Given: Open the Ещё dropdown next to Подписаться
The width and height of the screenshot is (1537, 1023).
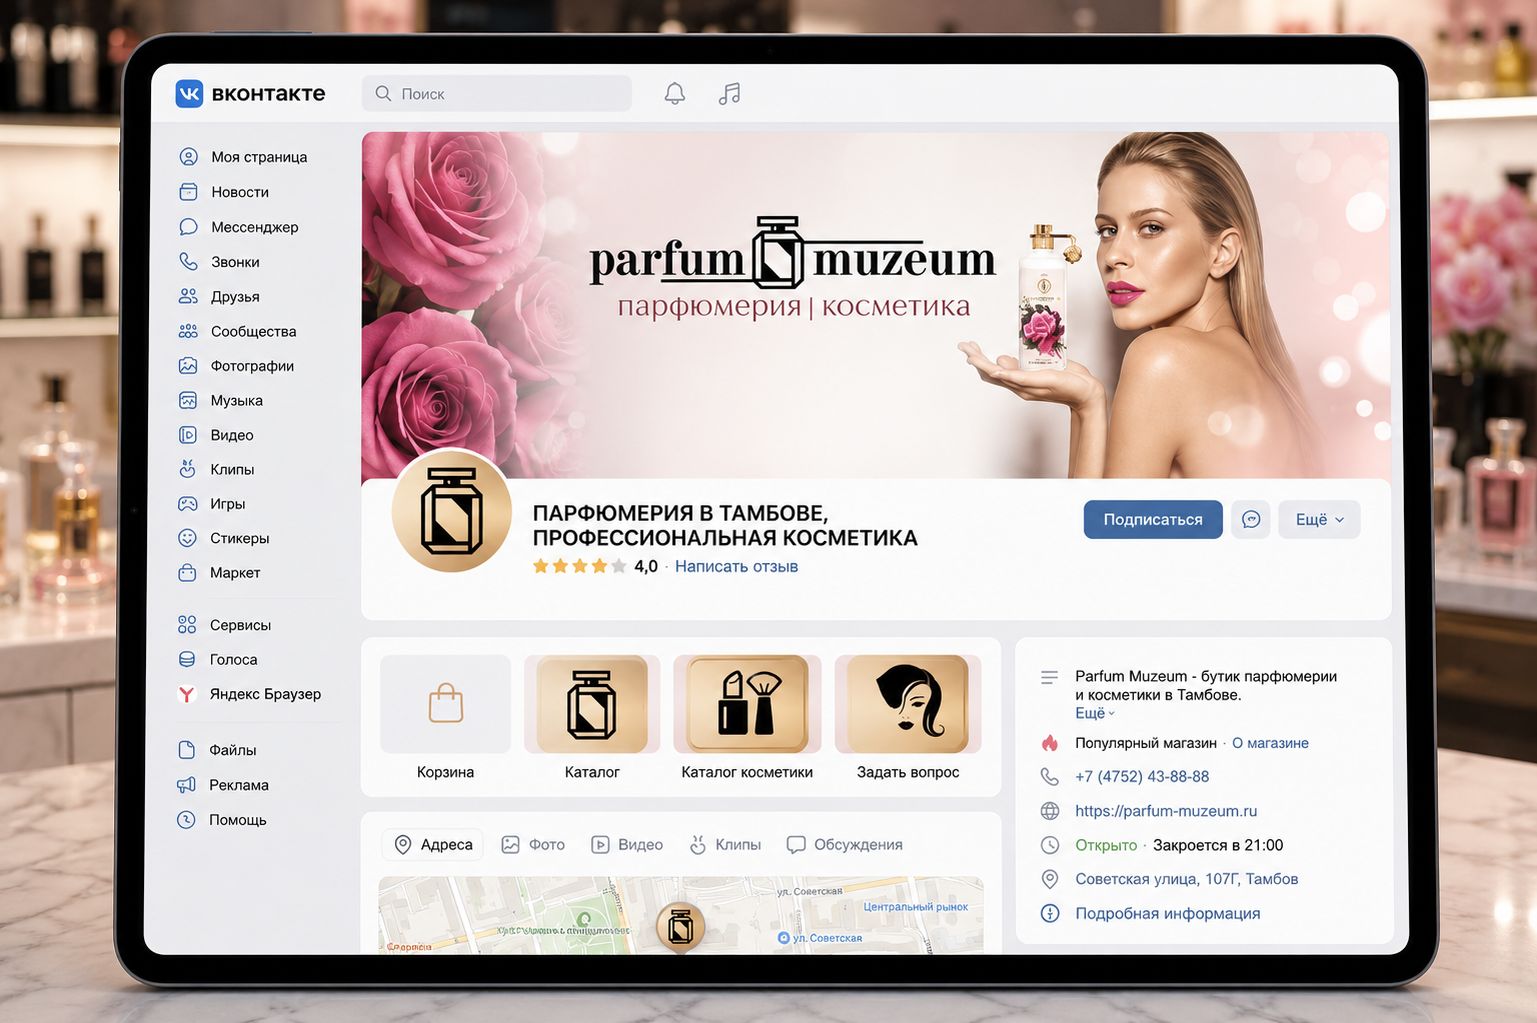Looking at the screenshot, I should [1319, 520].
